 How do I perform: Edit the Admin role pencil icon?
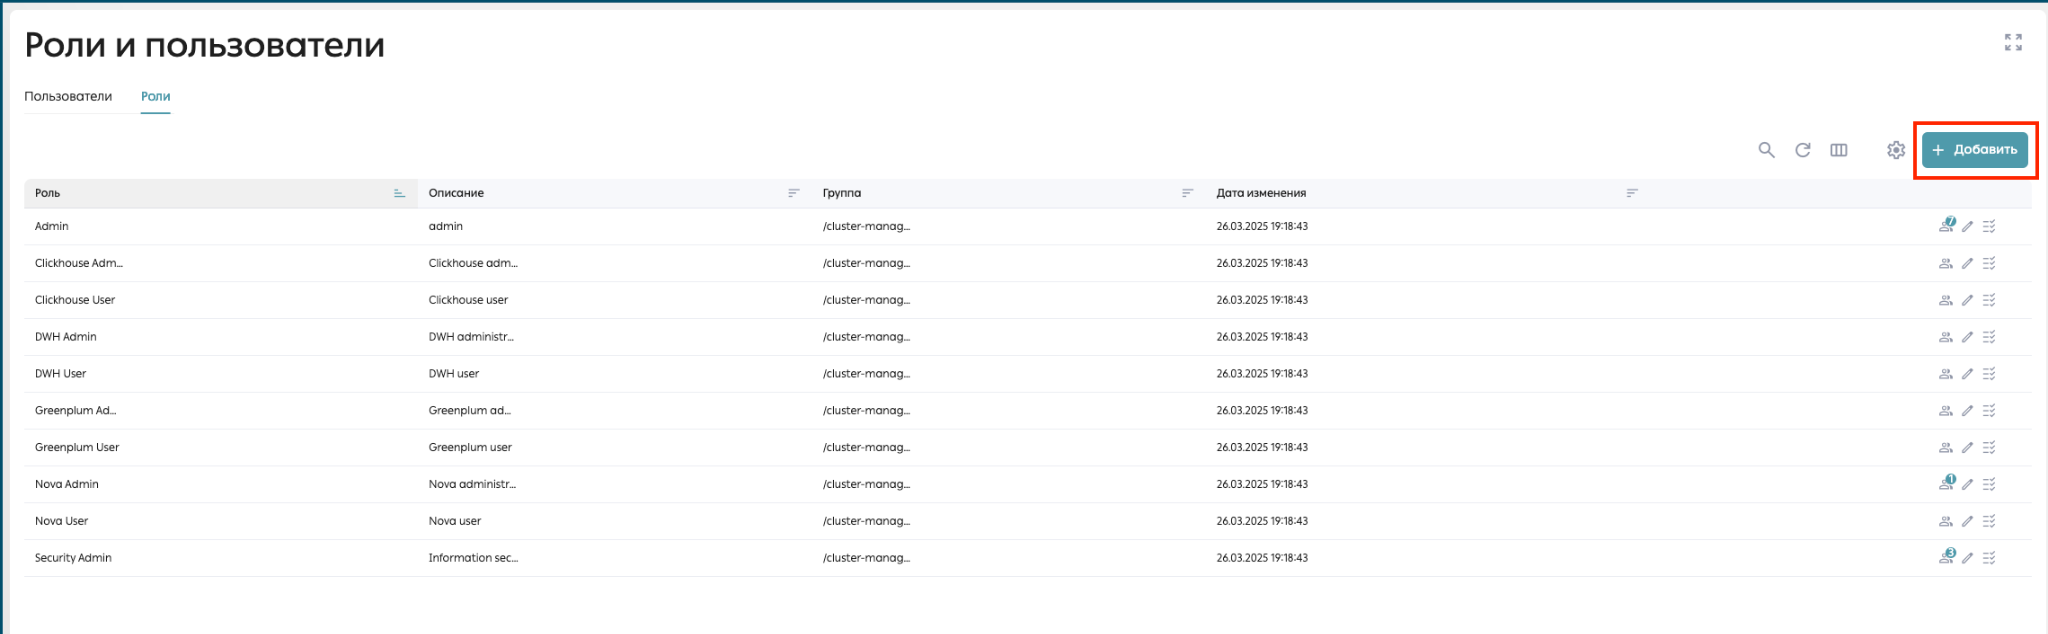[x=1967, y=227]
